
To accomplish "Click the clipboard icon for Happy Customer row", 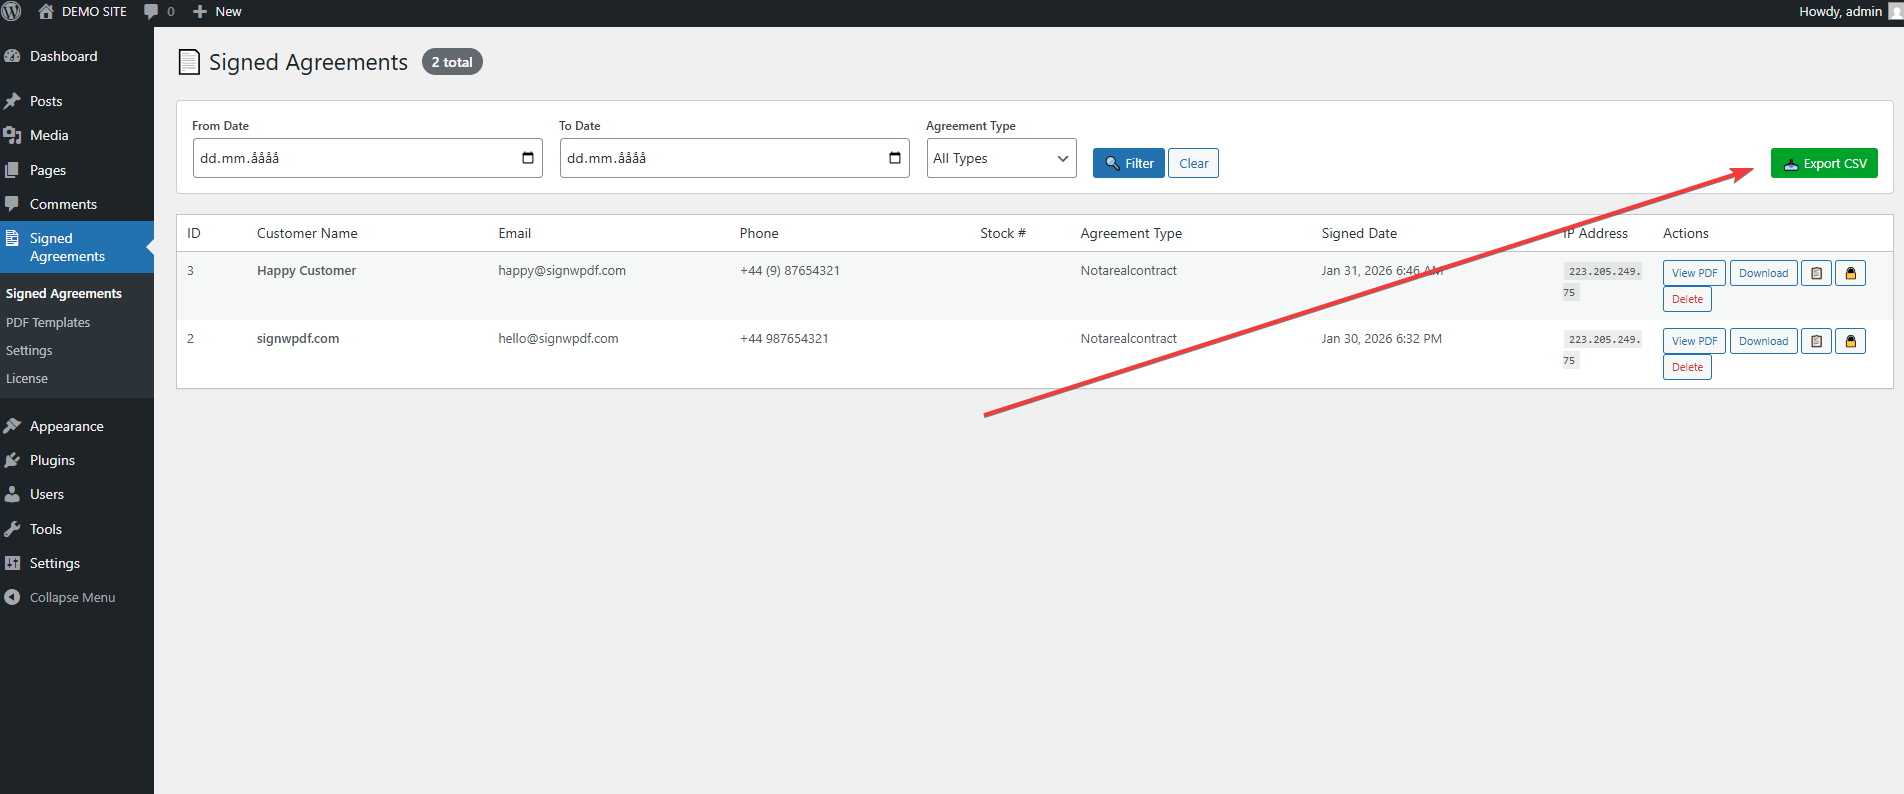I will click(1816, 273).
